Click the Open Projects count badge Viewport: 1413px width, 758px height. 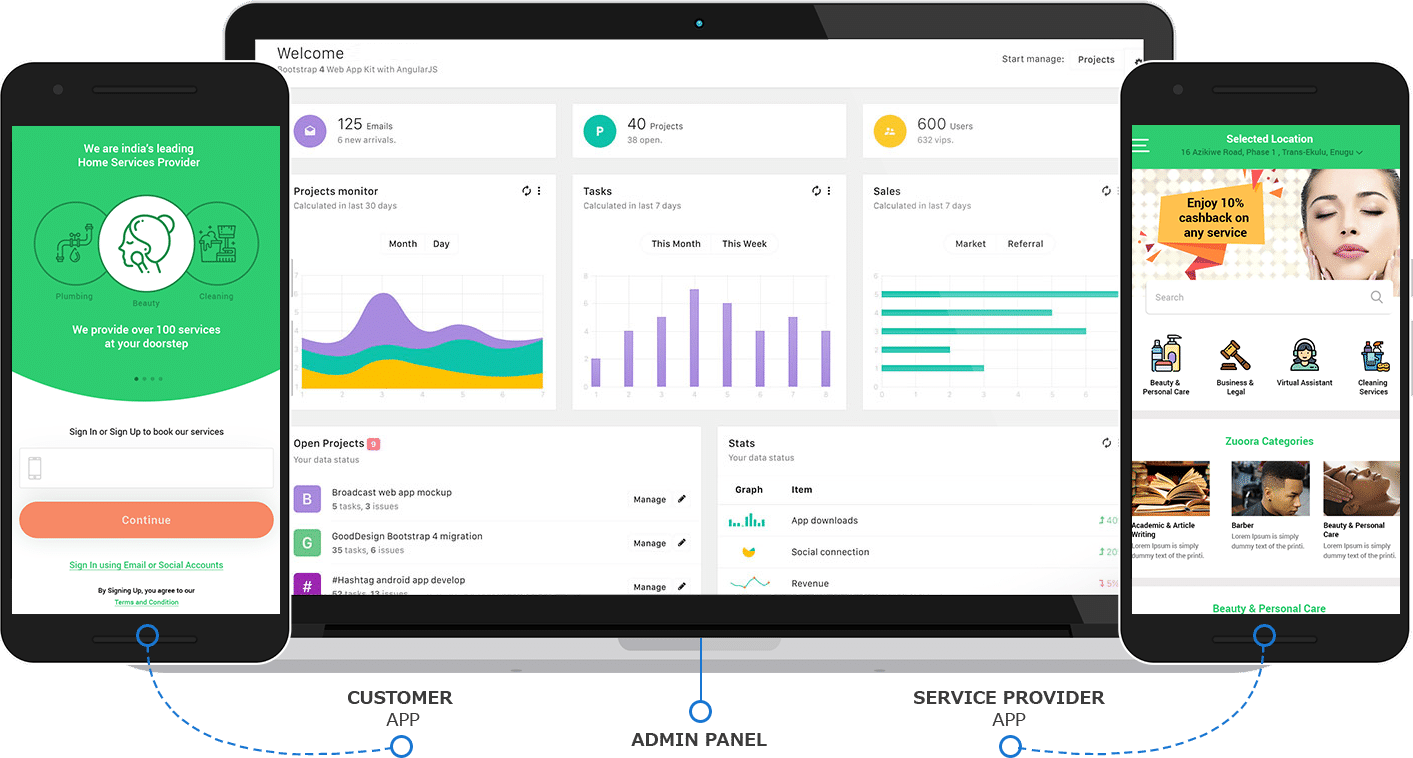pyautogui.click(x=373, y=444)
